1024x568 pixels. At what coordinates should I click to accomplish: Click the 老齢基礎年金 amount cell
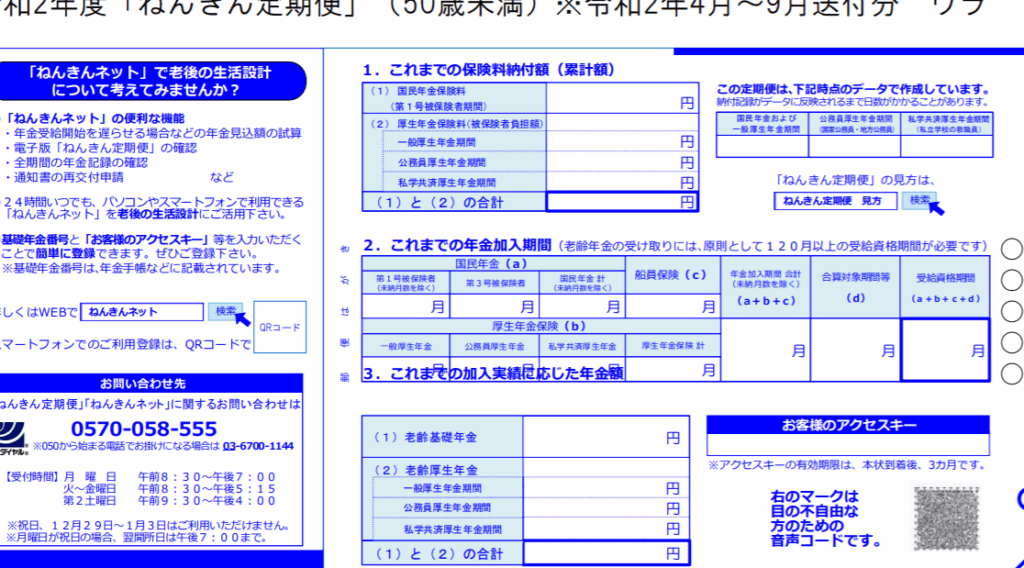pos(606,438)
